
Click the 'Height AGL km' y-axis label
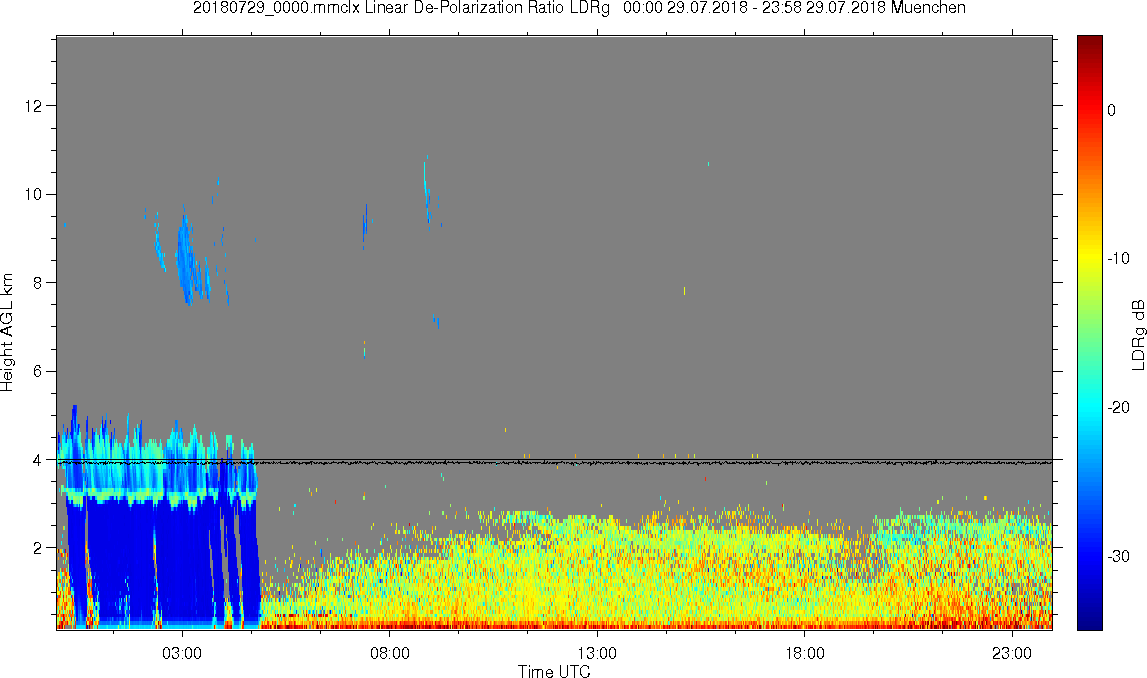tap(7, 332)
